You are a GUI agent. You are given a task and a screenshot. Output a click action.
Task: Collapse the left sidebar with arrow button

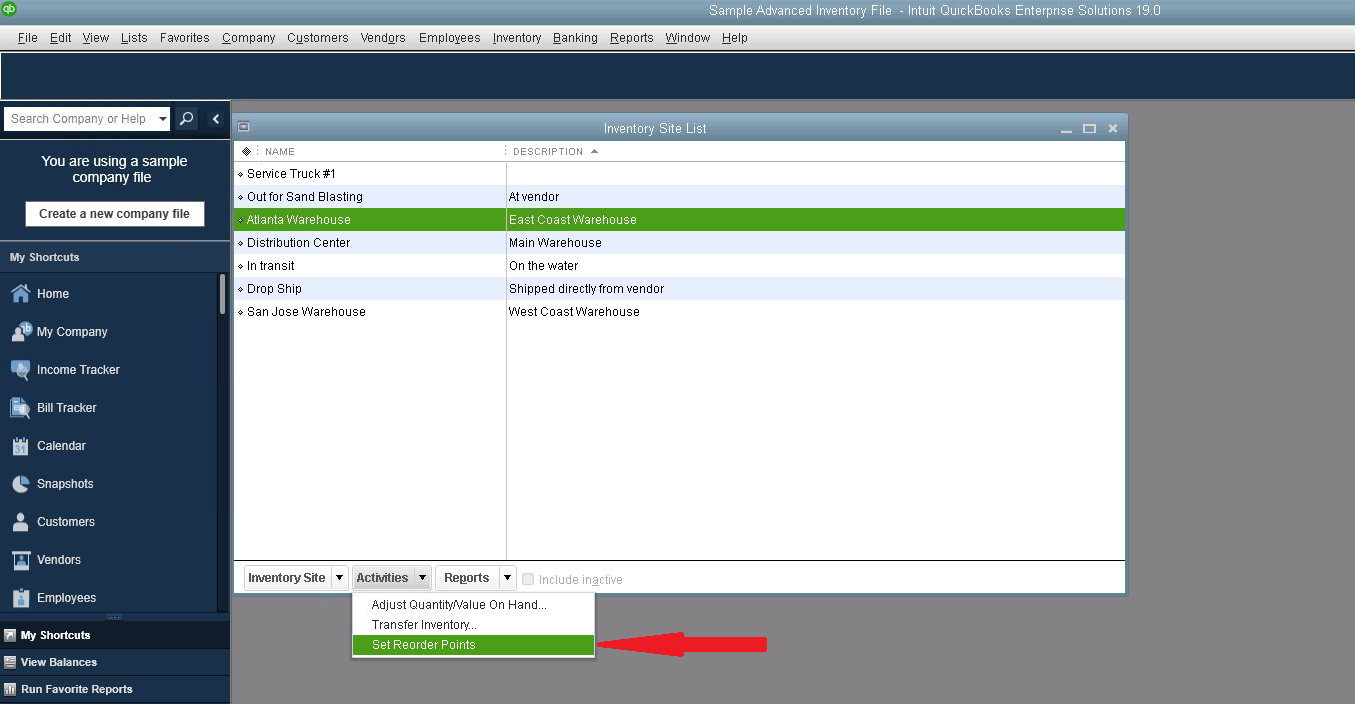pyautogui.click(x=216, y=119)
